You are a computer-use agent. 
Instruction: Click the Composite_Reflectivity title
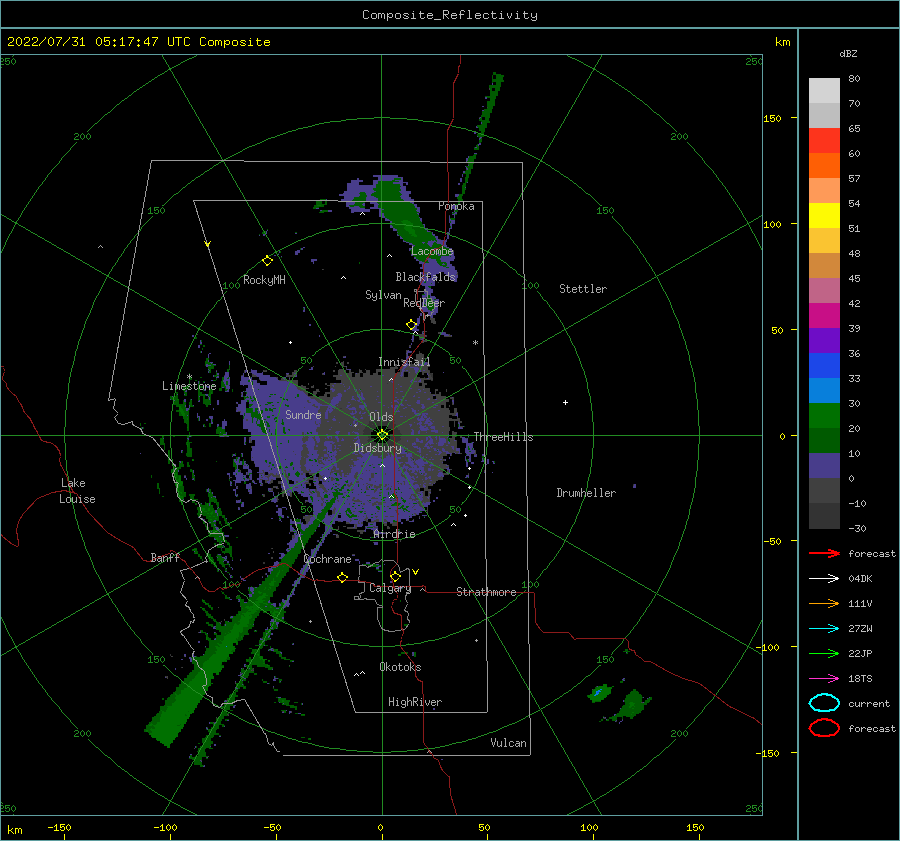point(450,15)
